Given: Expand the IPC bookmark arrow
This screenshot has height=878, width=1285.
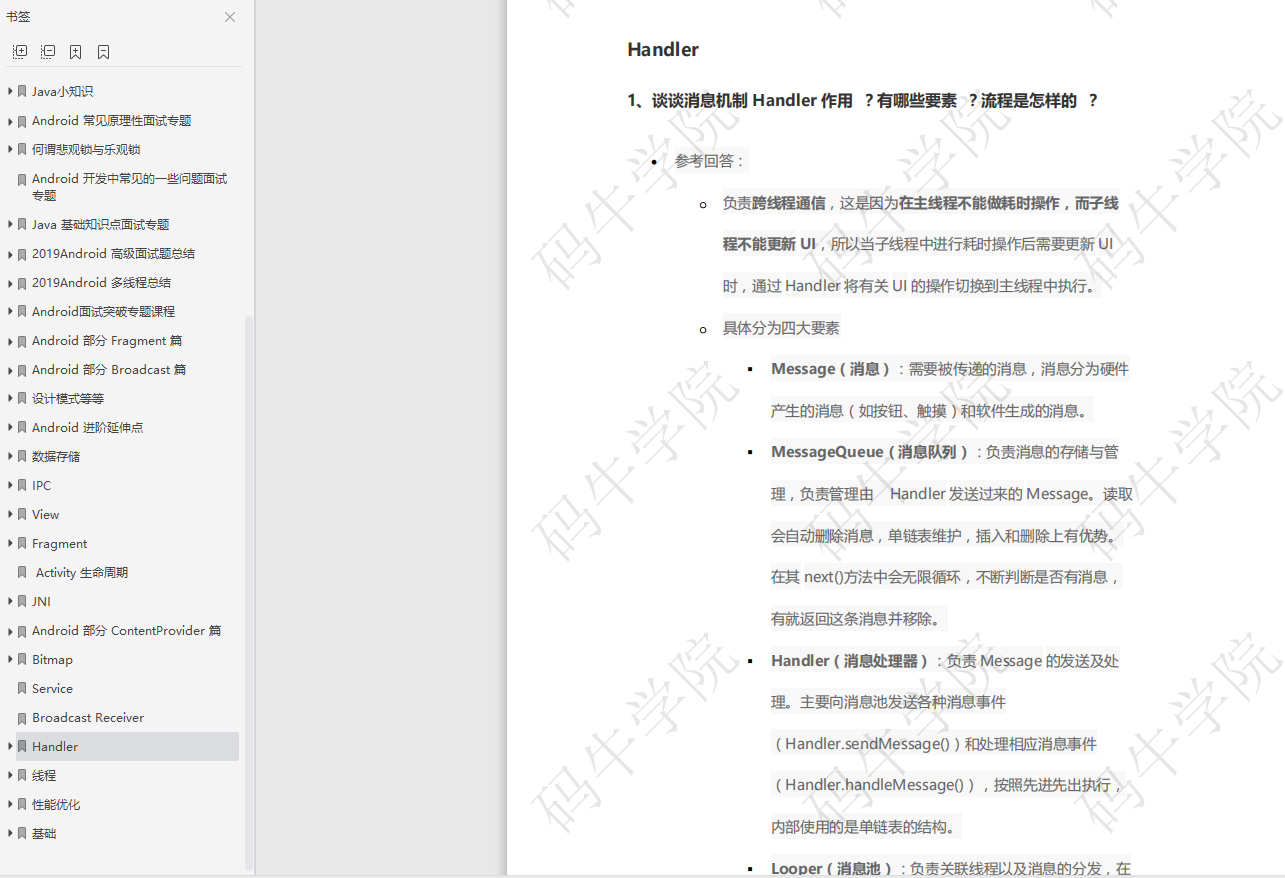Looking at the screenshot, I should [x=10, y=485].
